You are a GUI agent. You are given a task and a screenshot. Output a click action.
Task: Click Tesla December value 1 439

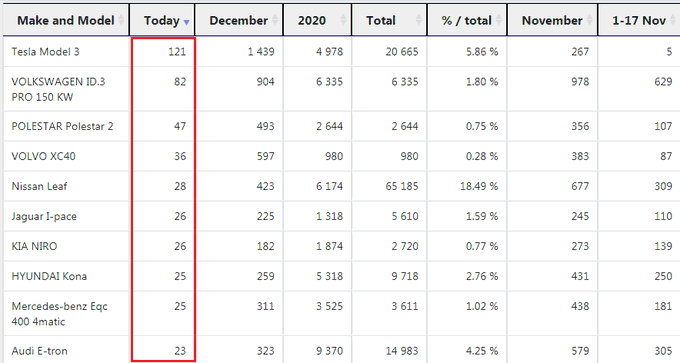pyautogui.click(x=261, y=52)
